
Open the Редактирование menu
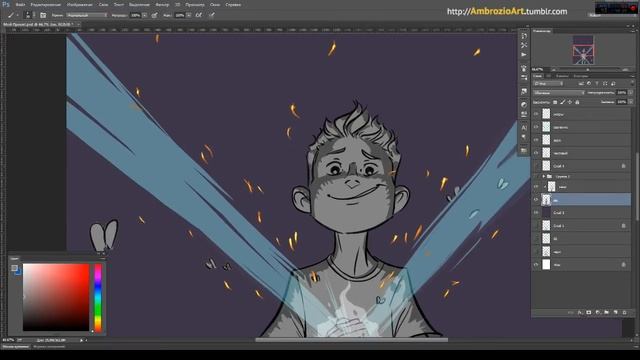click(45, 4)
